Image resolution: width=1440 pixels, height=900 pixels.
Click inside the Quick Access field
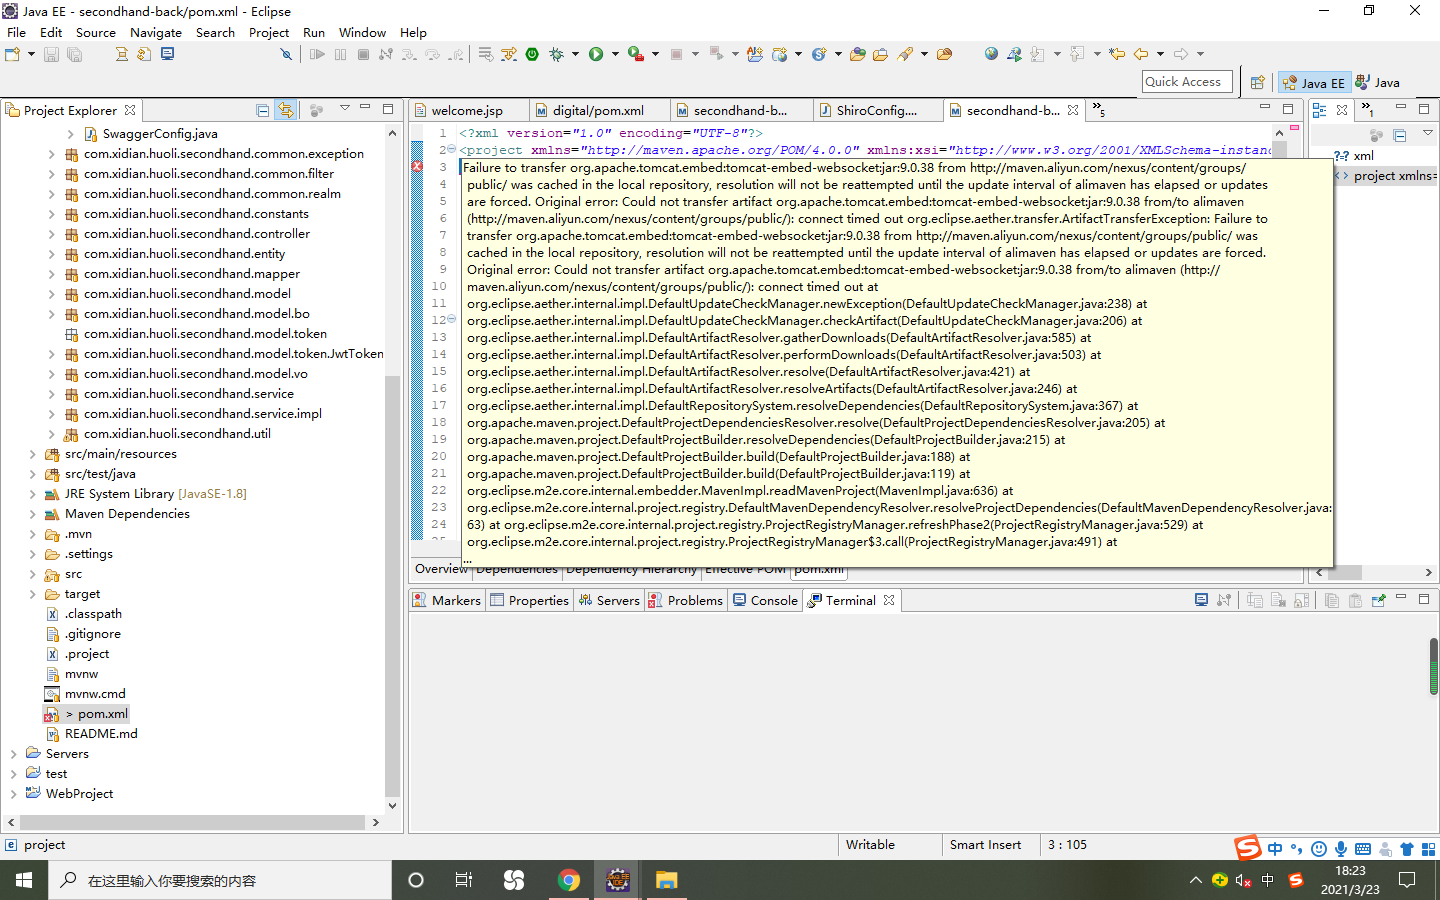tap(1187, 81)
